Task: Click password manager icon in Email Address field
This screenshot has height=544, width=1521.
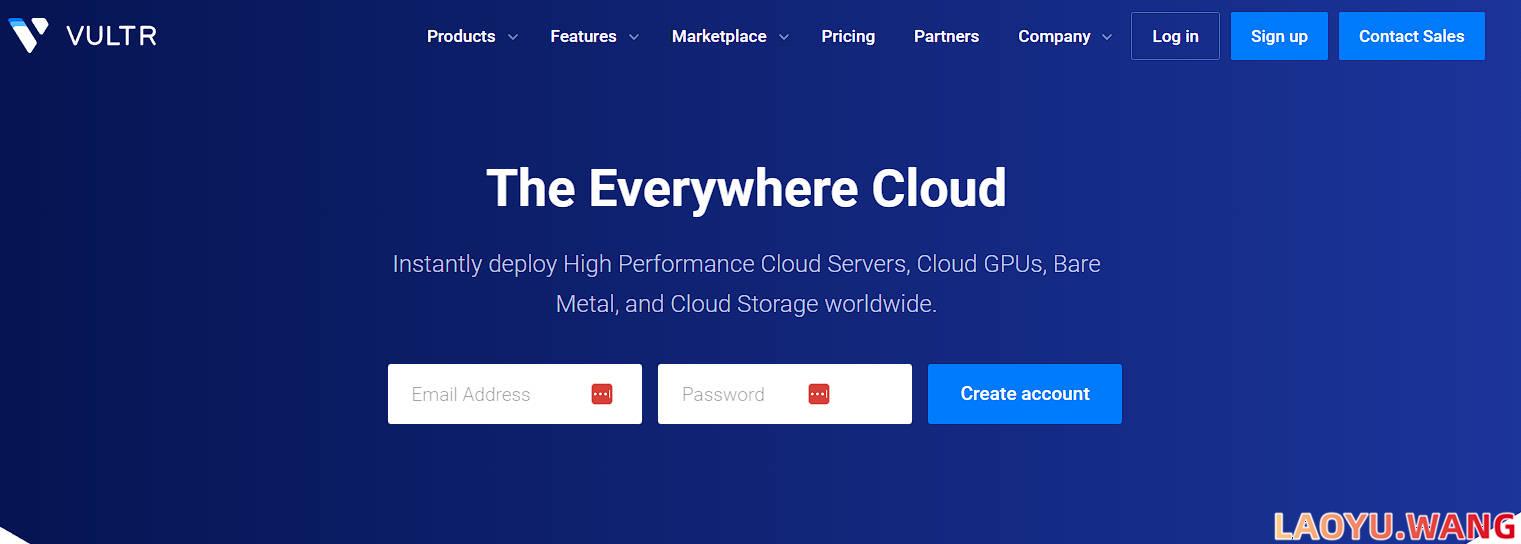Action: click(602, 394)
